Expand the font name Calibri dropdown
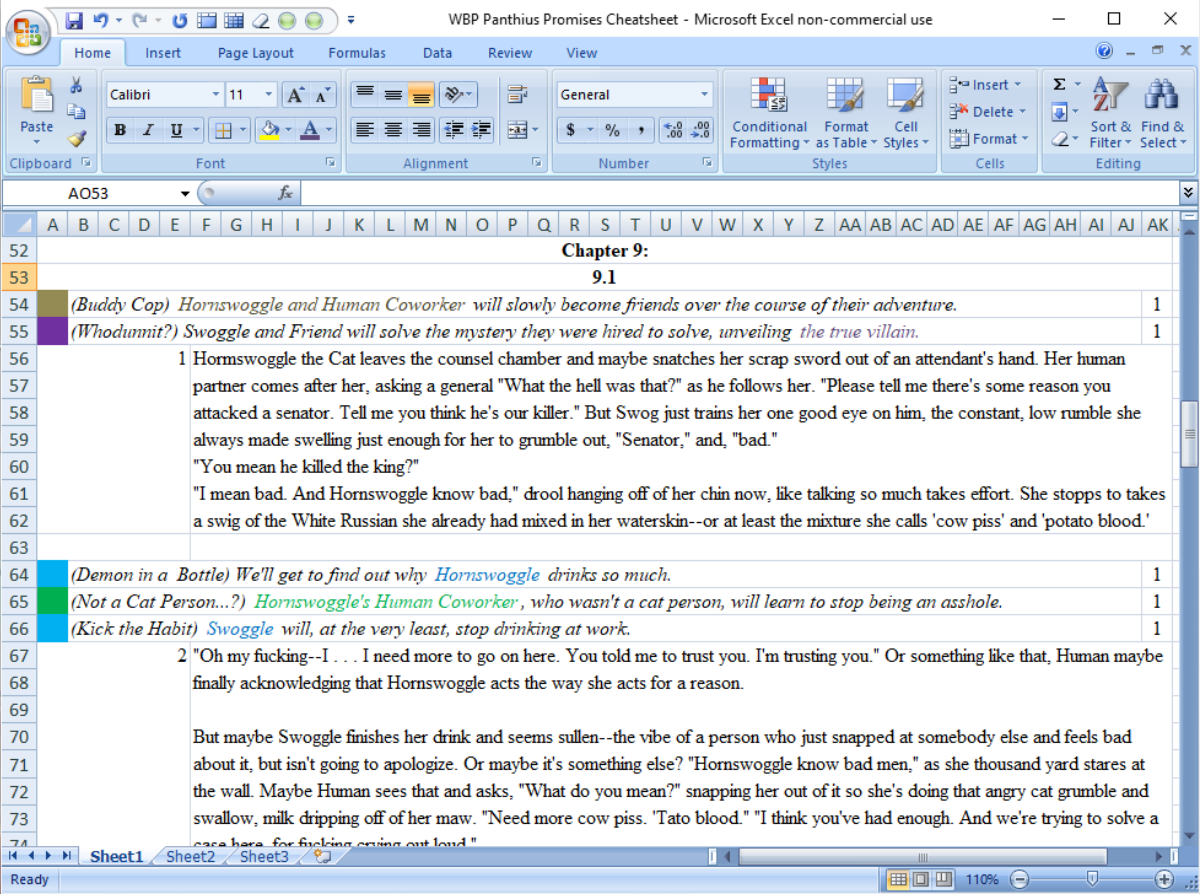 [216, 95]
